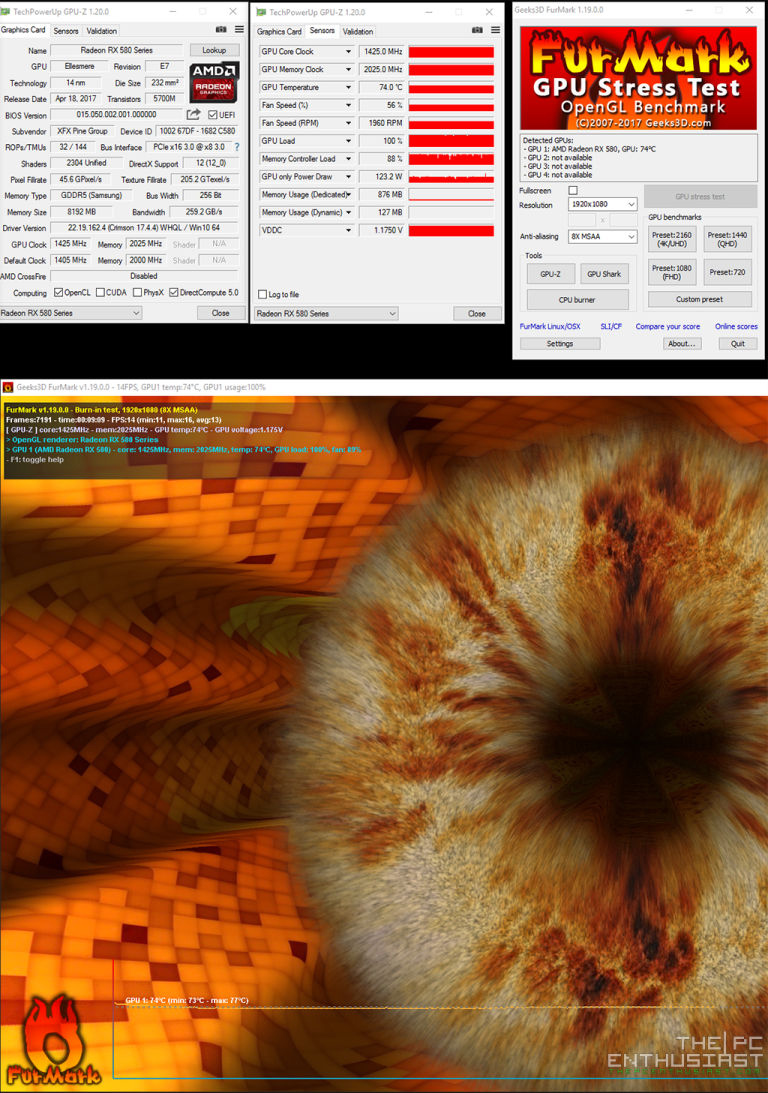Toggle the CUDA checkbox

coord(100,293)
